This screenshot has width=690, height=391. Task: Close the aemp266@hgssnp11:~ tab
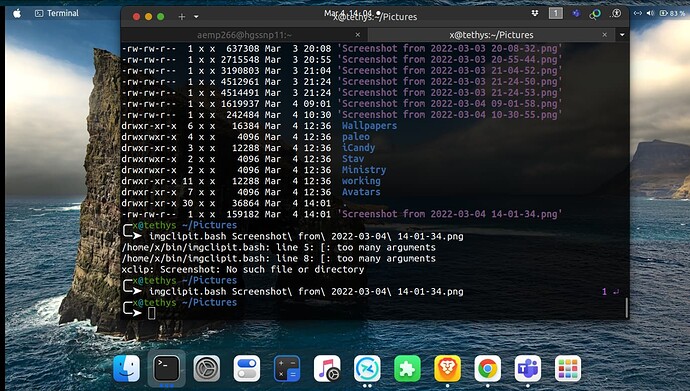(358, 35)
